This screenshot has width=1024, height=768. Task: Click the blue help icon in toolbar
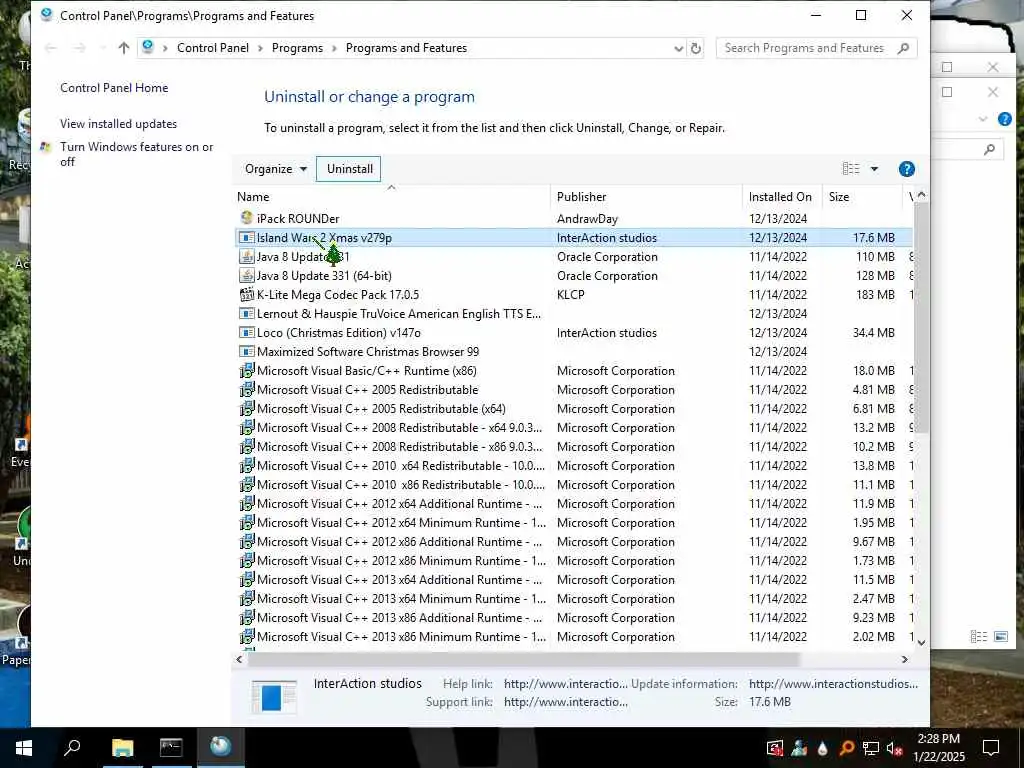[906, 169]
